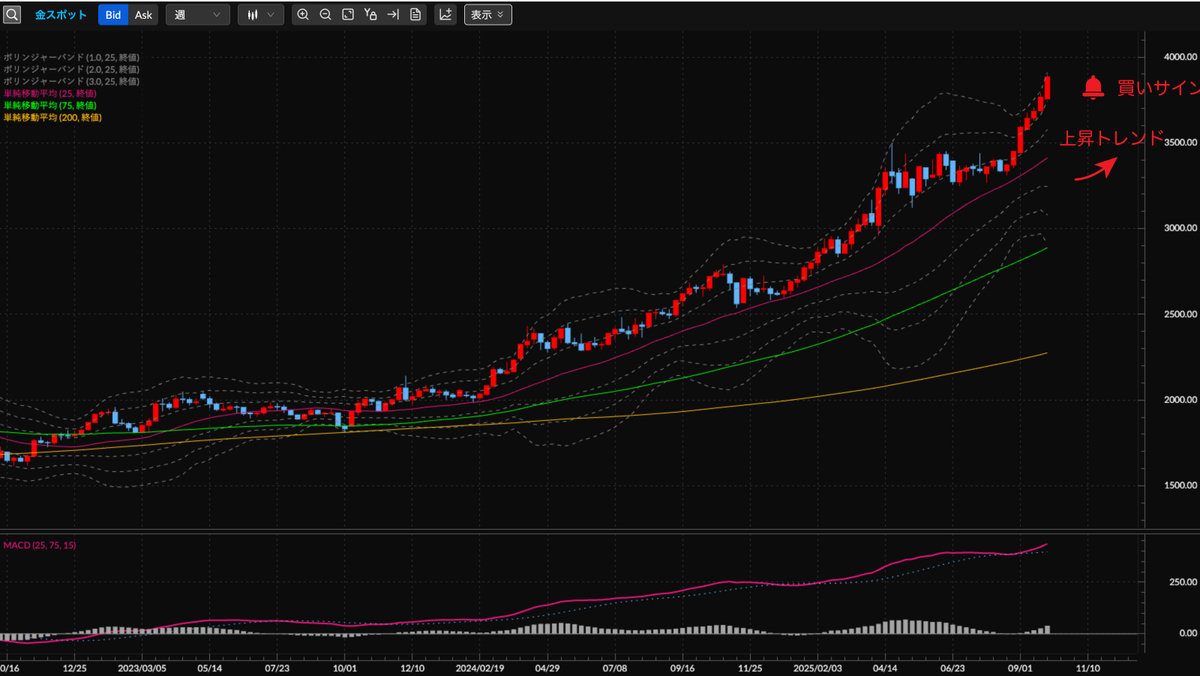Jump to latest candle arrow icon
This screenshot has width=1200, height=676.
[393, 15]
